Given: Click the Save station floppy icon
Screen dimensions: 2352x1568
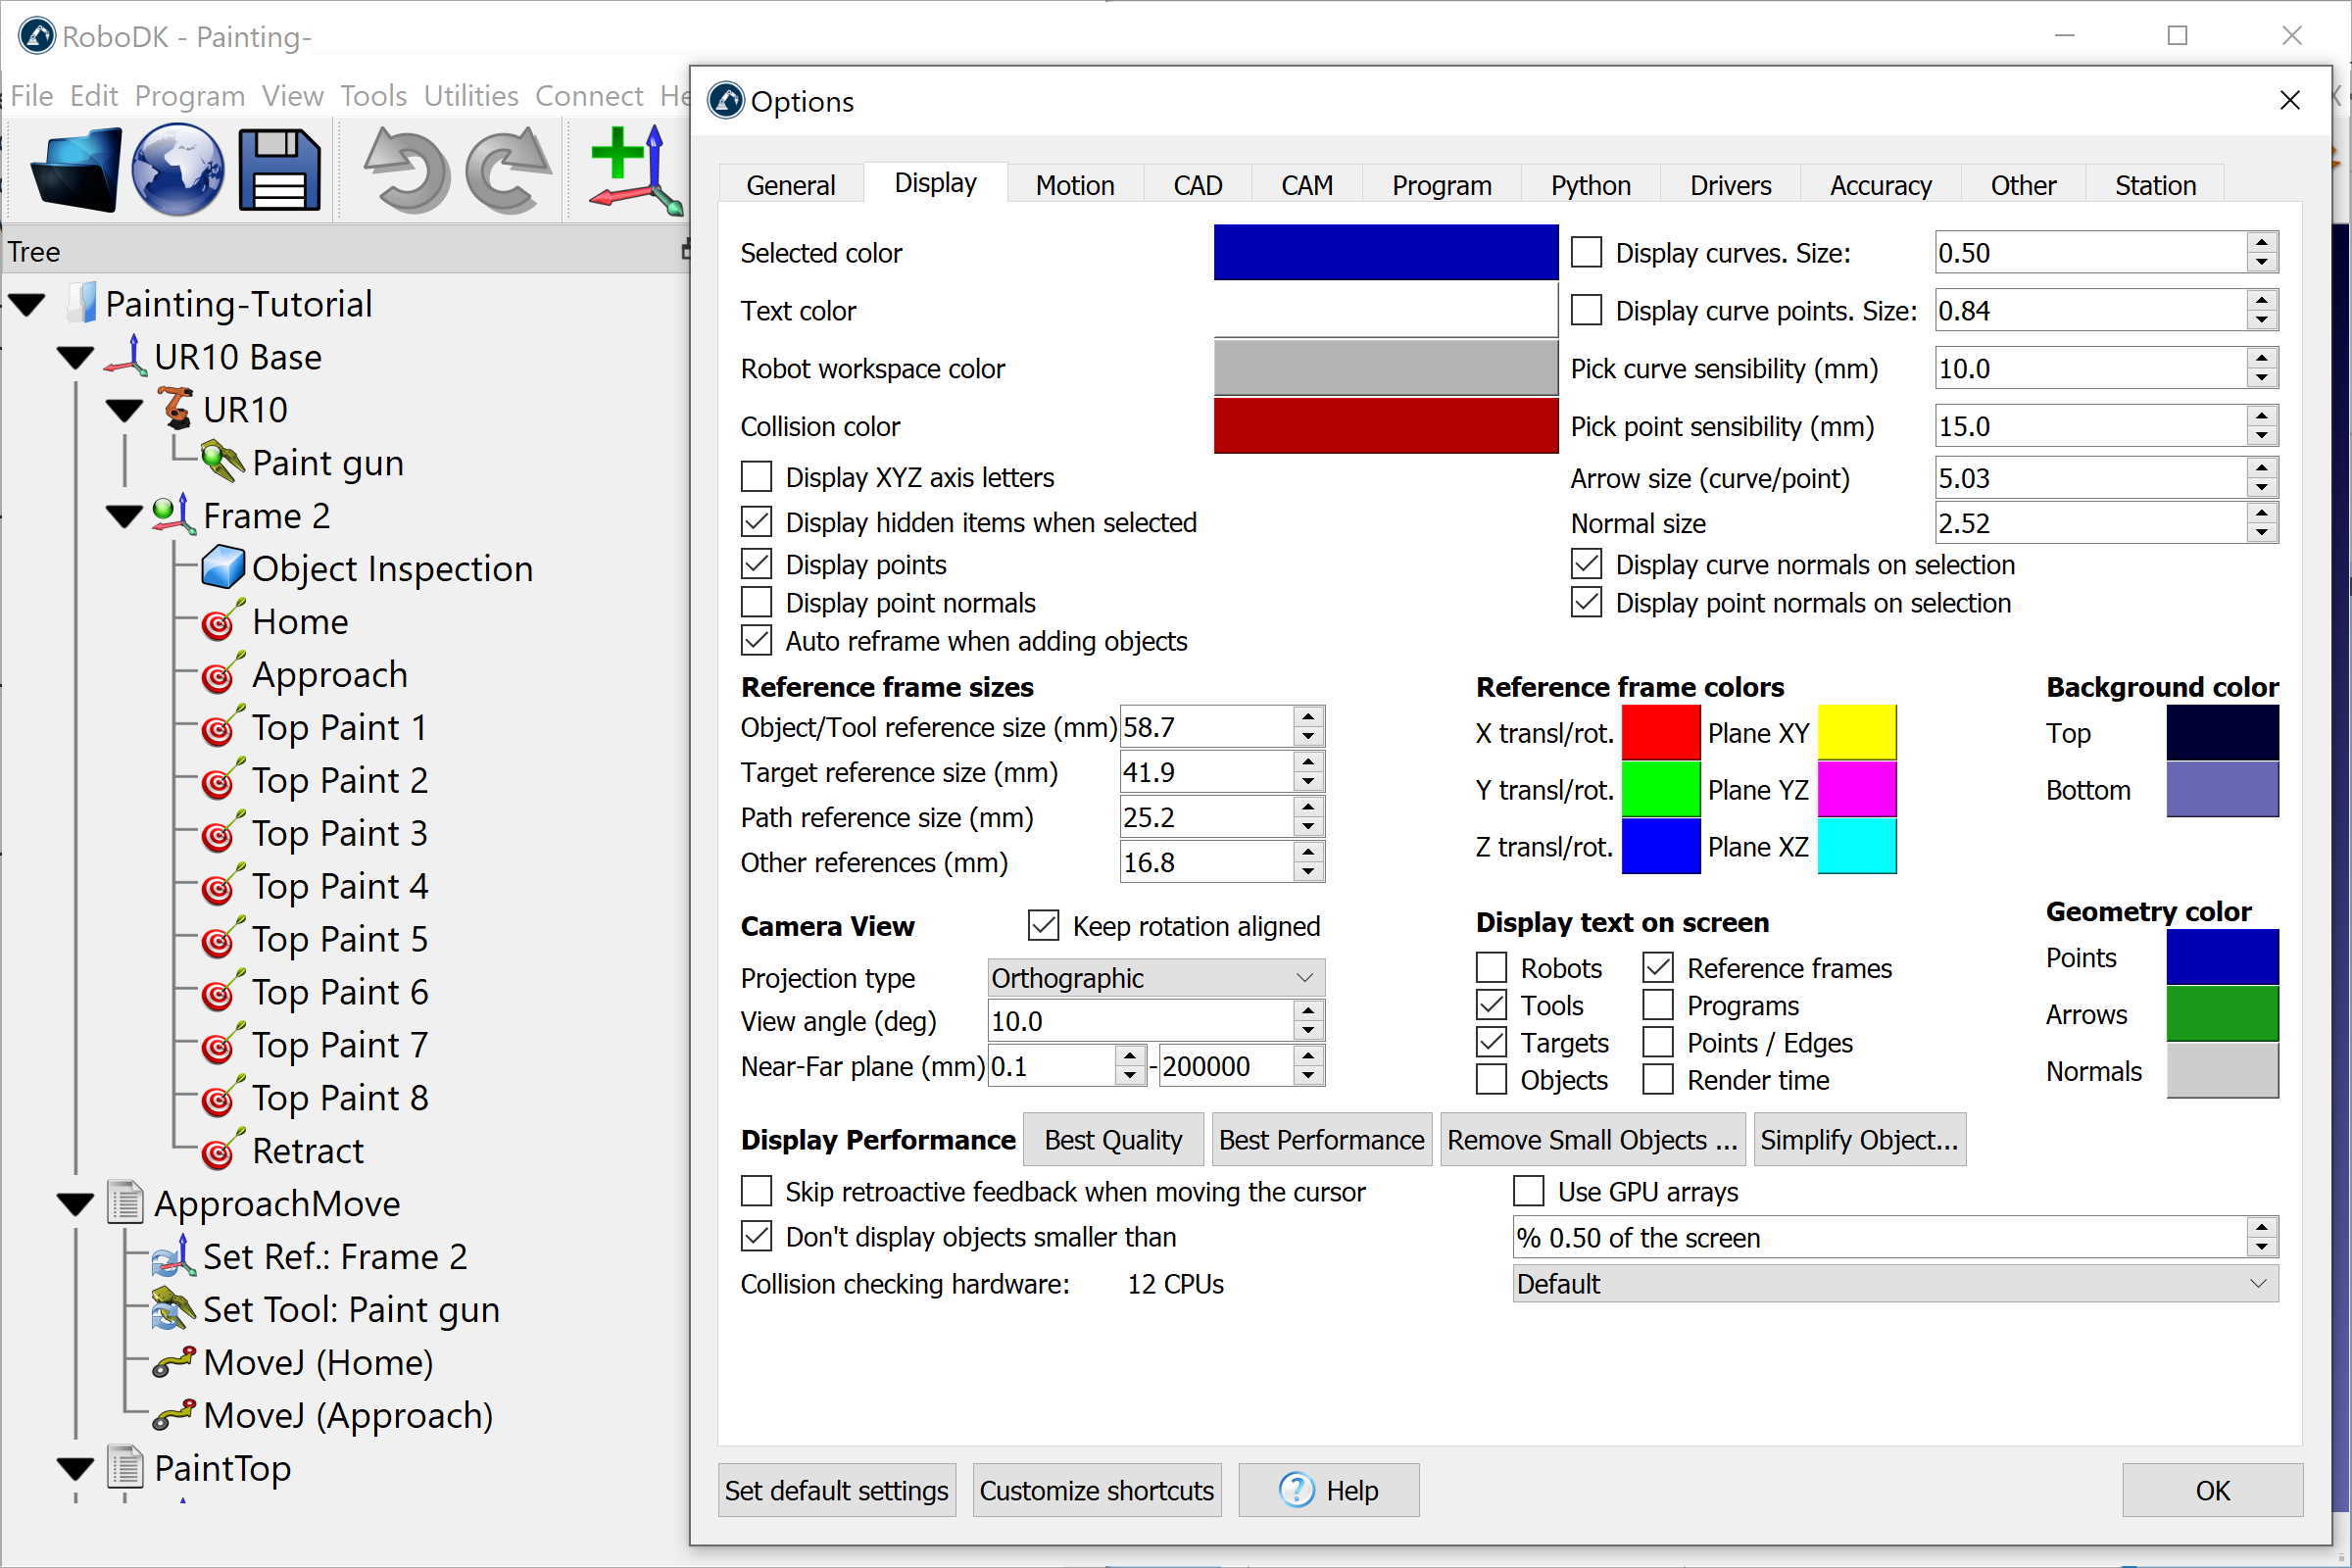Looking at the screenshot, I should (279, 170).
